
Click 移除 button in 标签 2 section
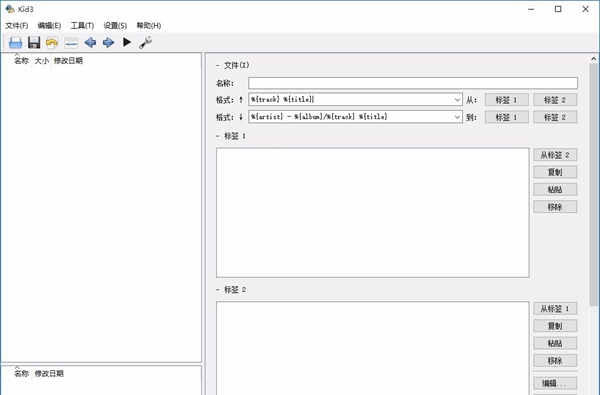pos(555,361)
